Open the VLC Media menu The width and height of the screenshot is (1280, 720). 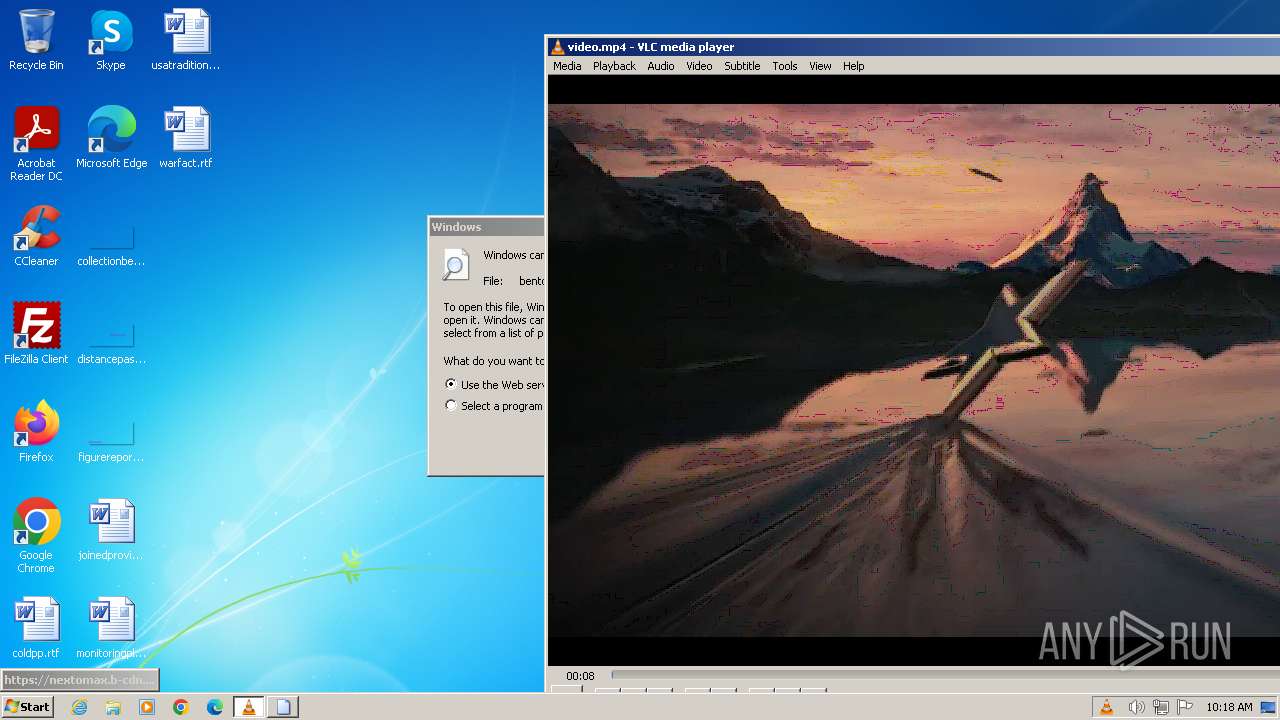(567, 66)
